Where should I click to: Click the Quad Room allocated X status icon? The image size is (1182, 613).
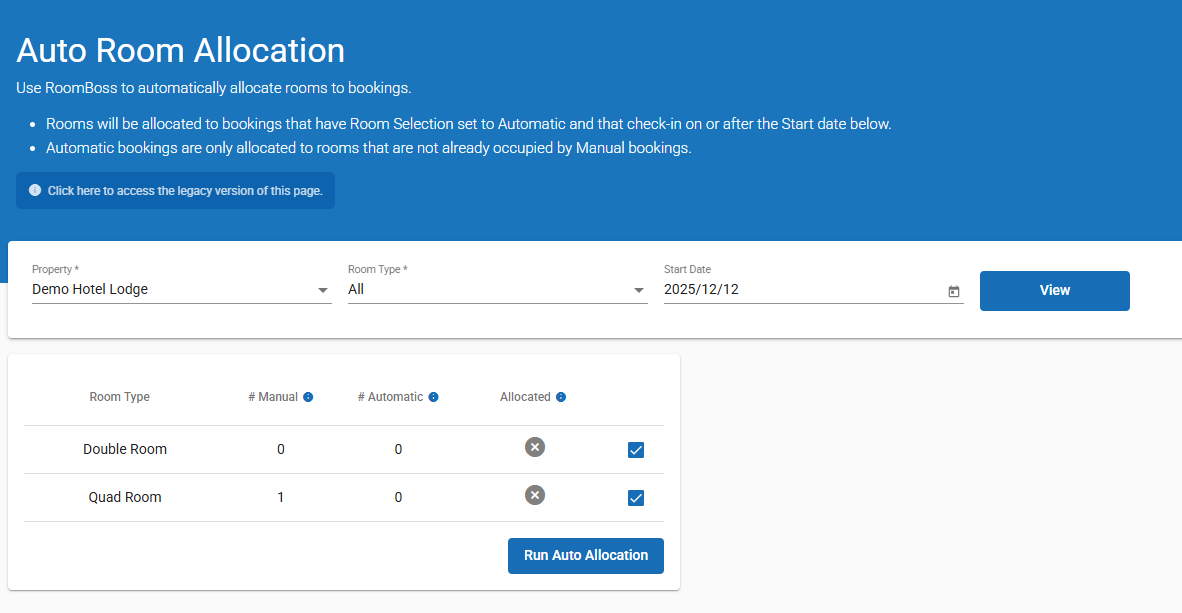tap(535, 495)
